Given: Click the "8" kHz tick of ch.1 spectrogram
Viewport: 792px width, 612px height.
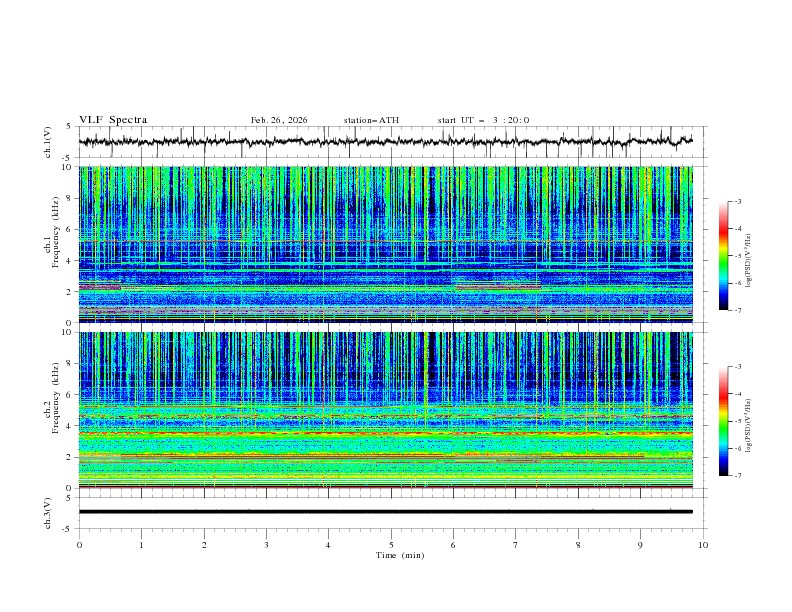Looking at the screenshot, I should coord(71,198).
